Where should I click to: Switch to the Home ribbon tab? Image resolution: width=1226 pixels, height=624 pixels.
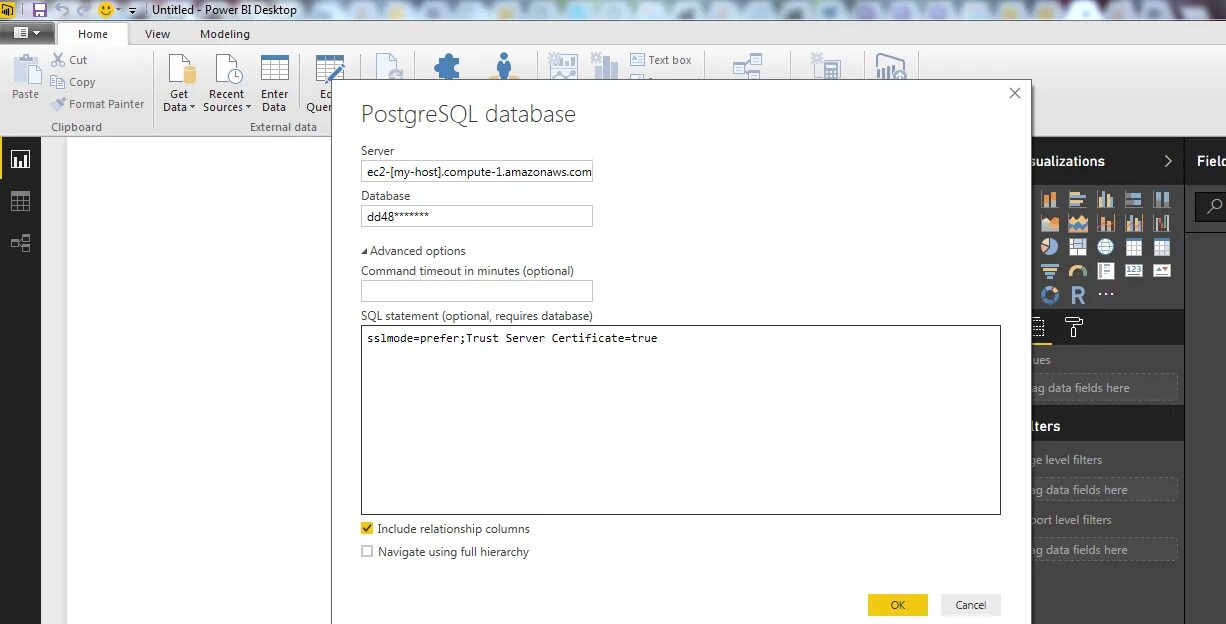[93, 34]
